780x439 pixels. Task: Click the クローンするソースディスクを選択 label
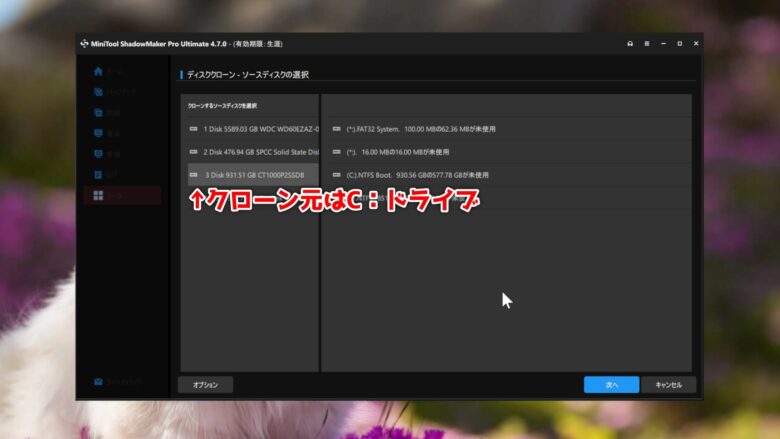point(222,106)
